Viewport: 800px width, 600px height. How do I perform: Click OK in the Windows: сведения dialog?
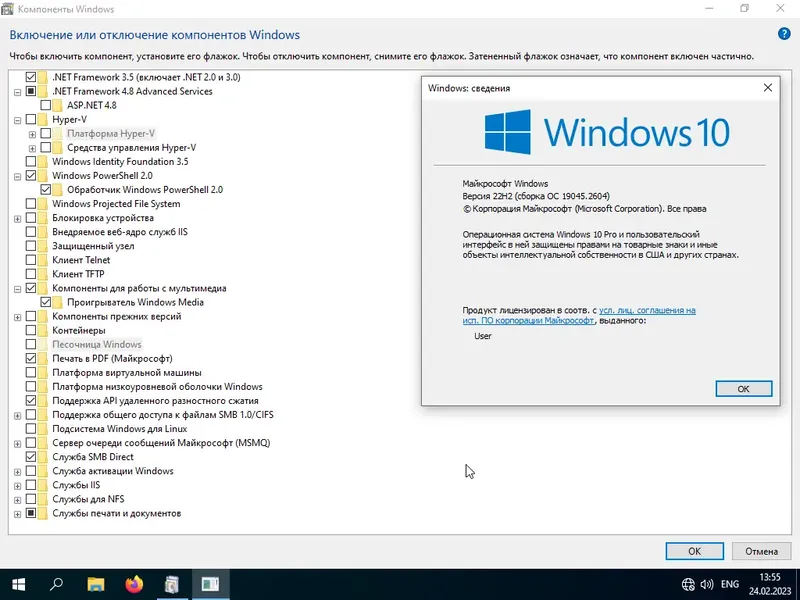tap(743, 389)
